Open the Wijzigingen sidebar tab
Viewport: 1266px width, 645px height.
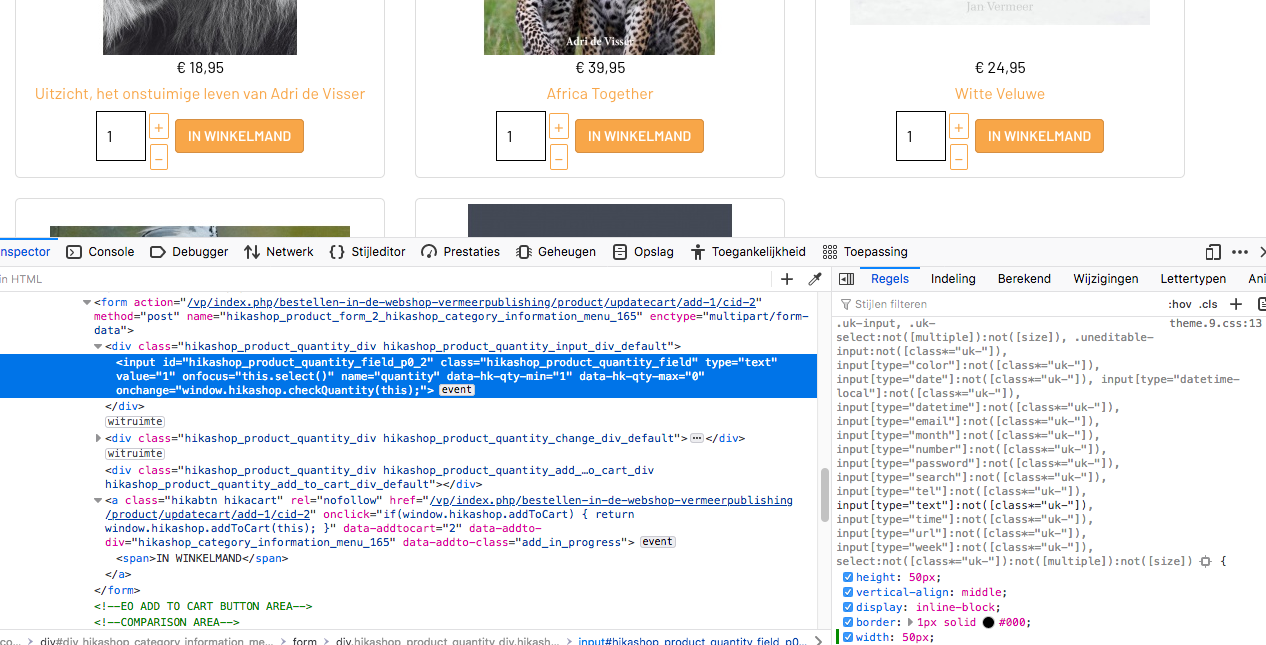click(1106, 279)
